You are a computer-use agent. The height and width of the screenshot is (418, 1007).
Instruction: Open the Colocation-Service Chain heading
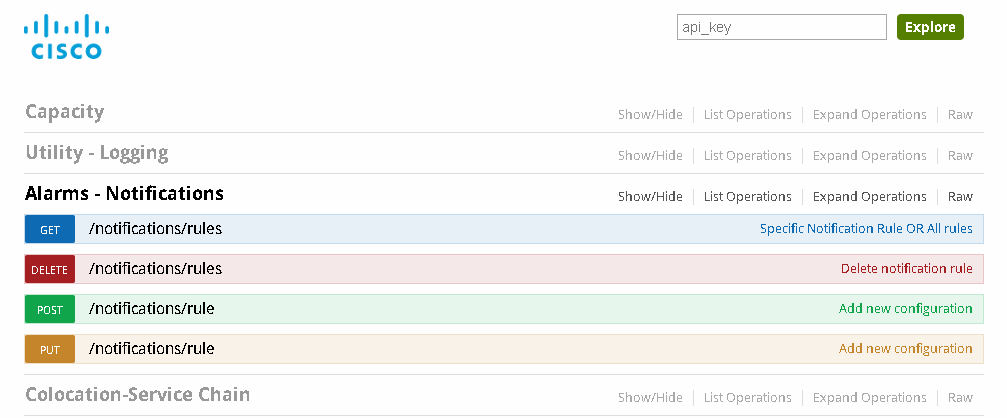pos(137,395)
